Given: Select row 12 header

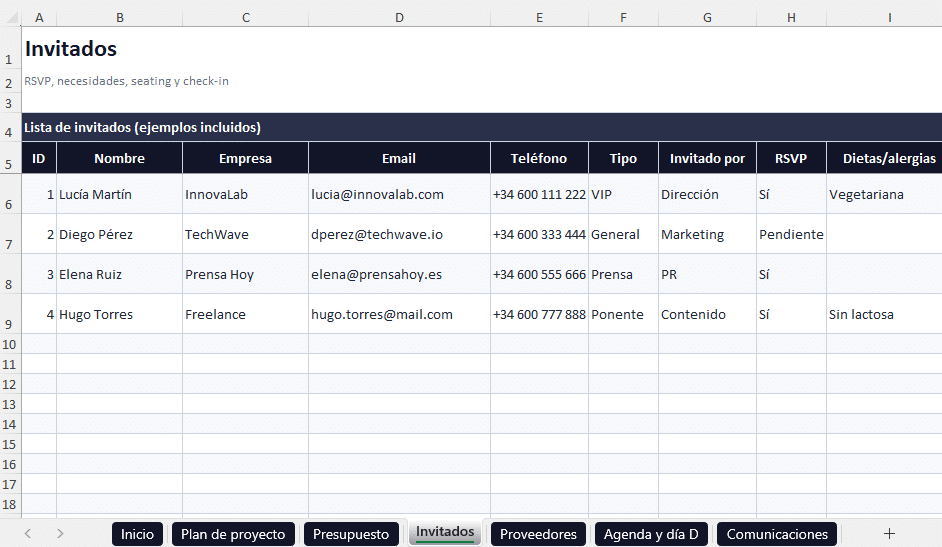Looking at the screenshot, I should [x=9, y=384].
